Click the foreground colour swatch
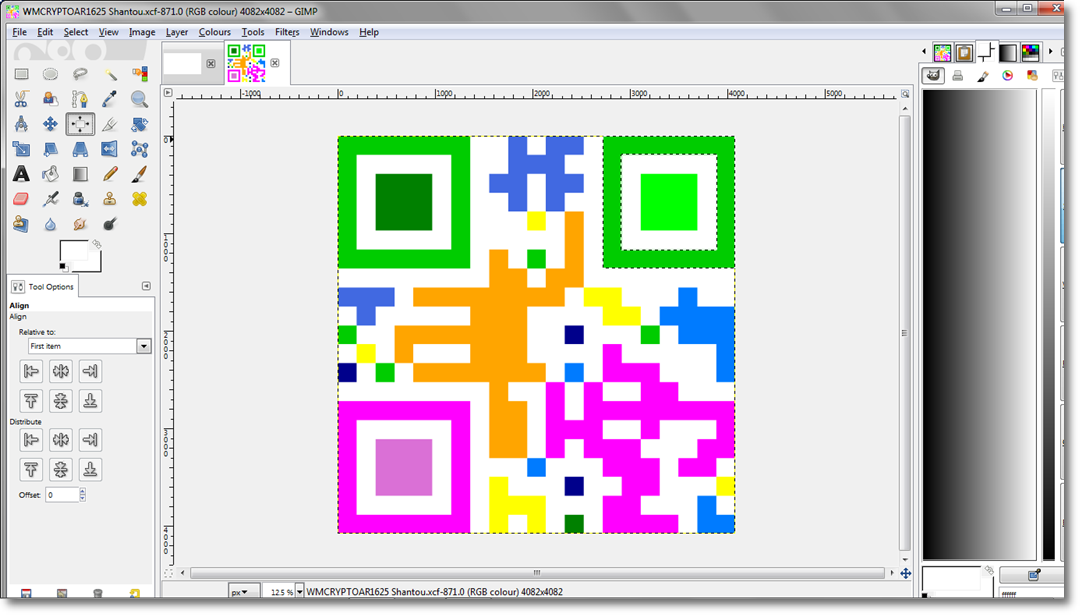This screenshot has width=1080, height=615. [74, 251]
